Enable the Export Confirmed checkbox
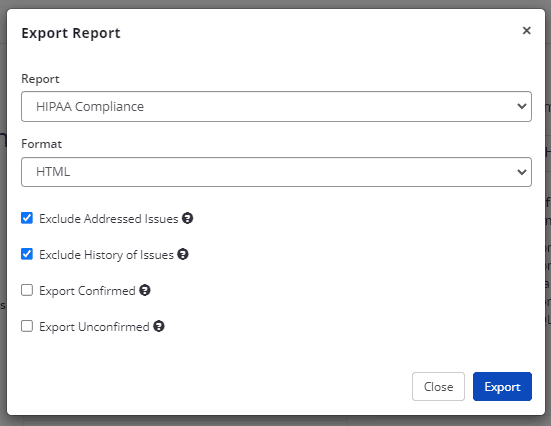Image resolution: width=551 pixels, height=426 pixels. [27, 290]
